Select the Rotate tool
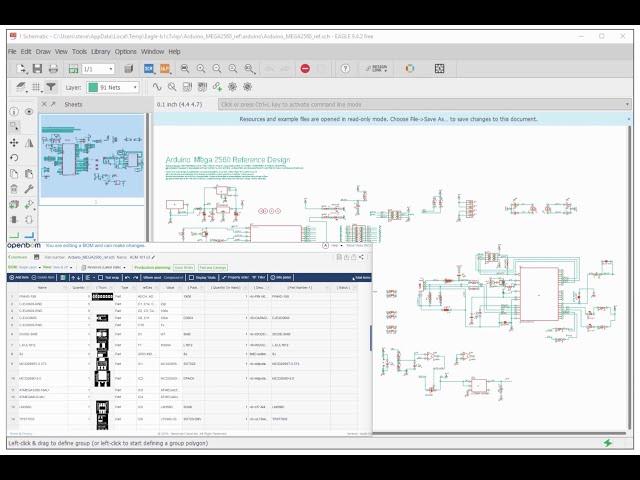 click(14, 158)
